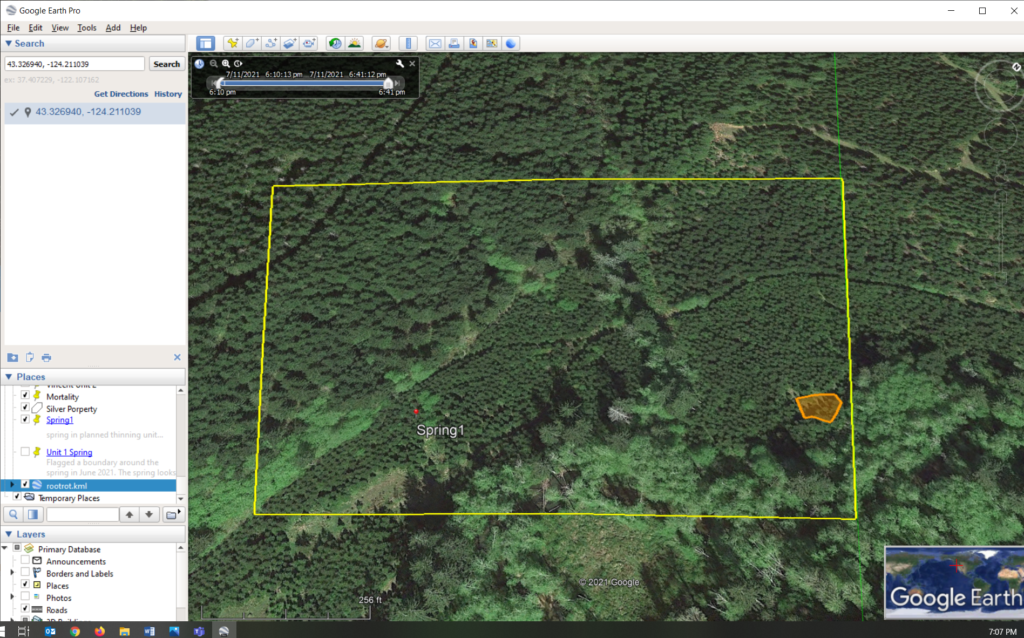The height and width of the screenshot is (638, 1024).
Task: Uncheck the Temporary Places checkbox
Action: click(x=17, y=497)
